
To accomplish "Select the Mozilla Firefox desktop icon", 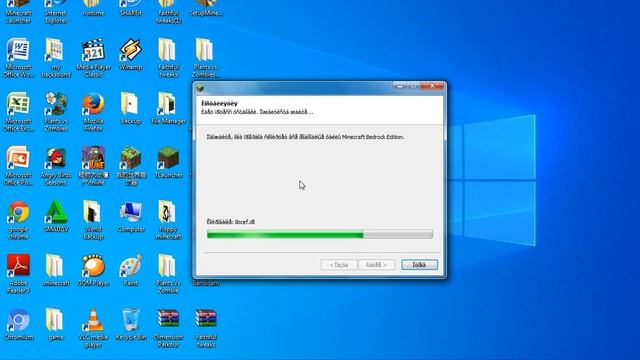I will pos(93,111).
